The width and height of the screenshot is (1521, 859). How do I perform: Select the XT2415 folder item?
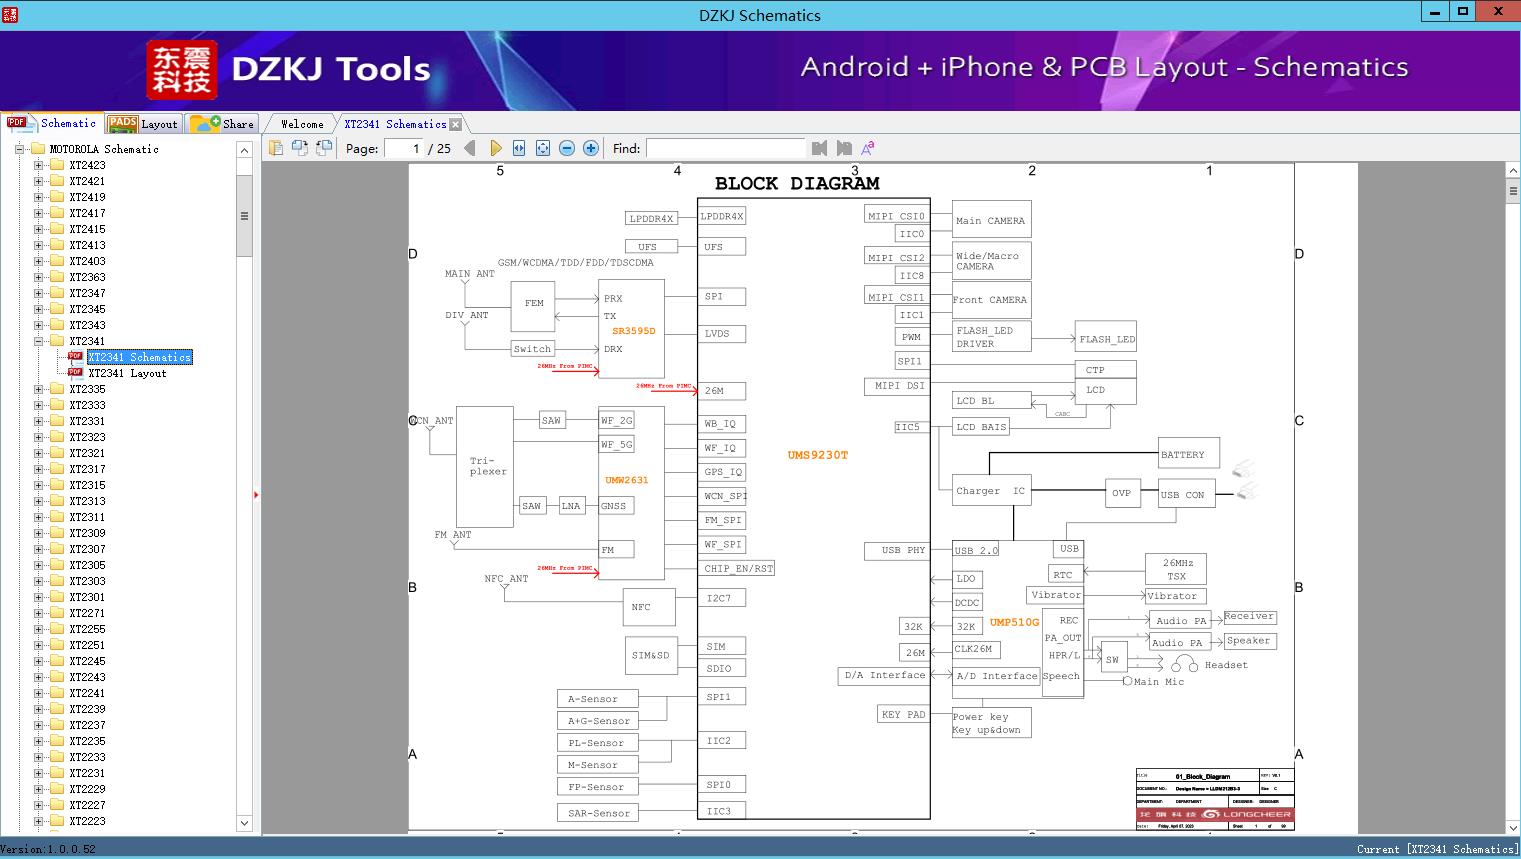click(x=87, y=229)
